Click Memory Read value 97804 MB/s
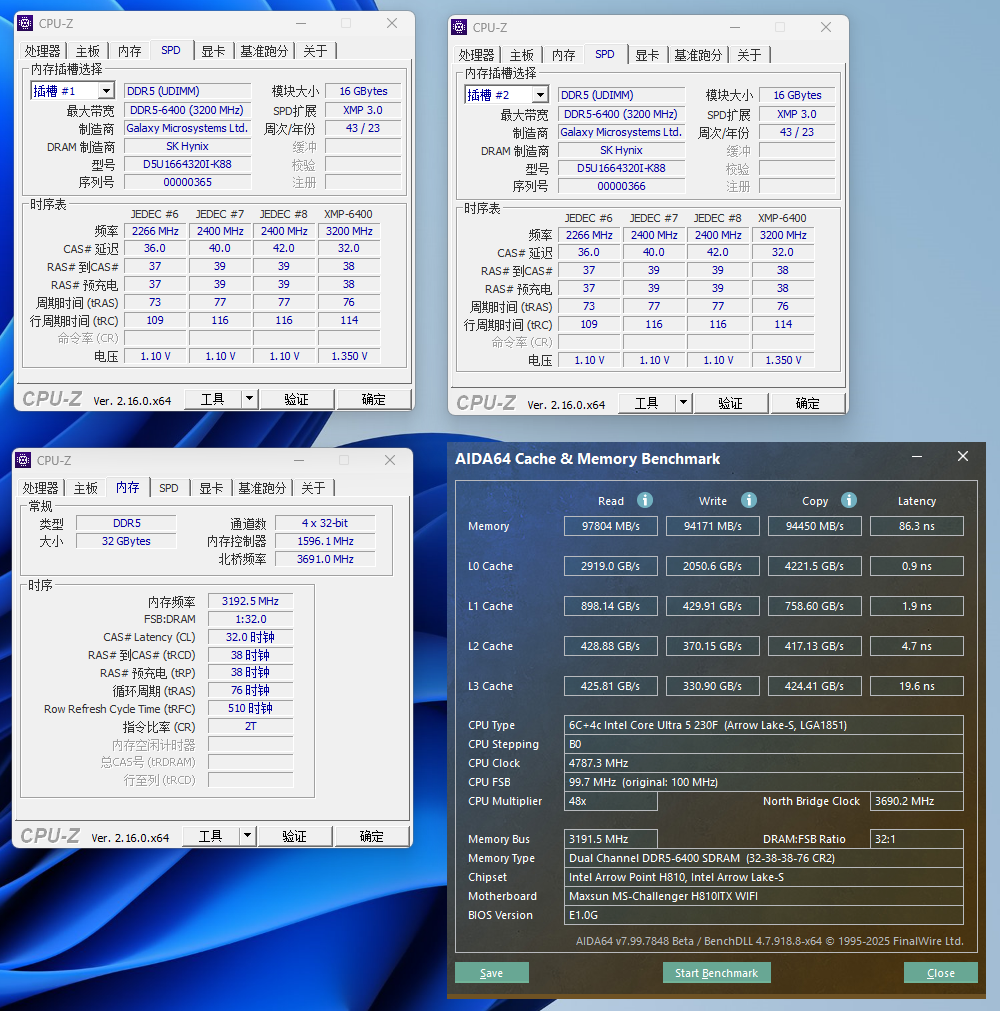This screenshot has width=1000, height=1011. click(611, 526)
